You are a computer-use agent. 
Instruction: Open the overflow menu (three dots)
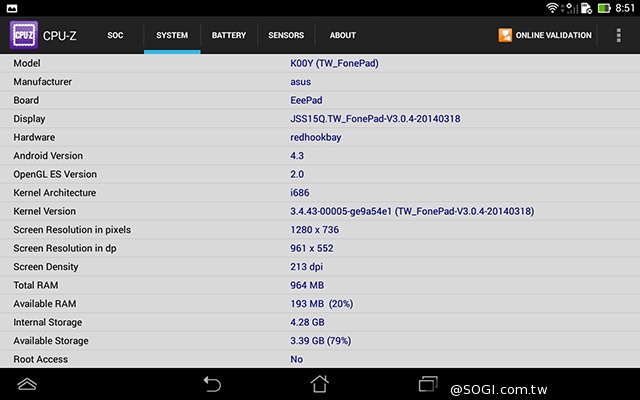point(619,35)
